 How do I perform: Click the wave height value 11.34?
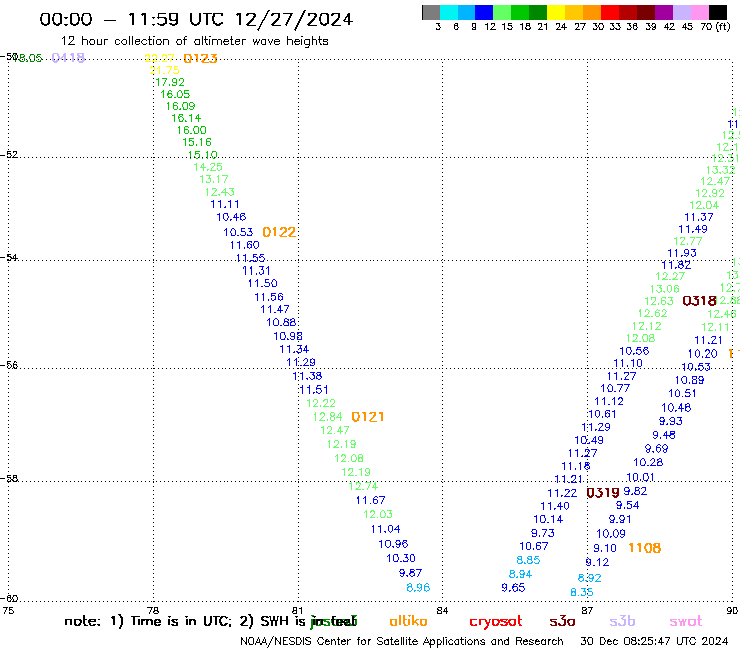tap(294, 349)
